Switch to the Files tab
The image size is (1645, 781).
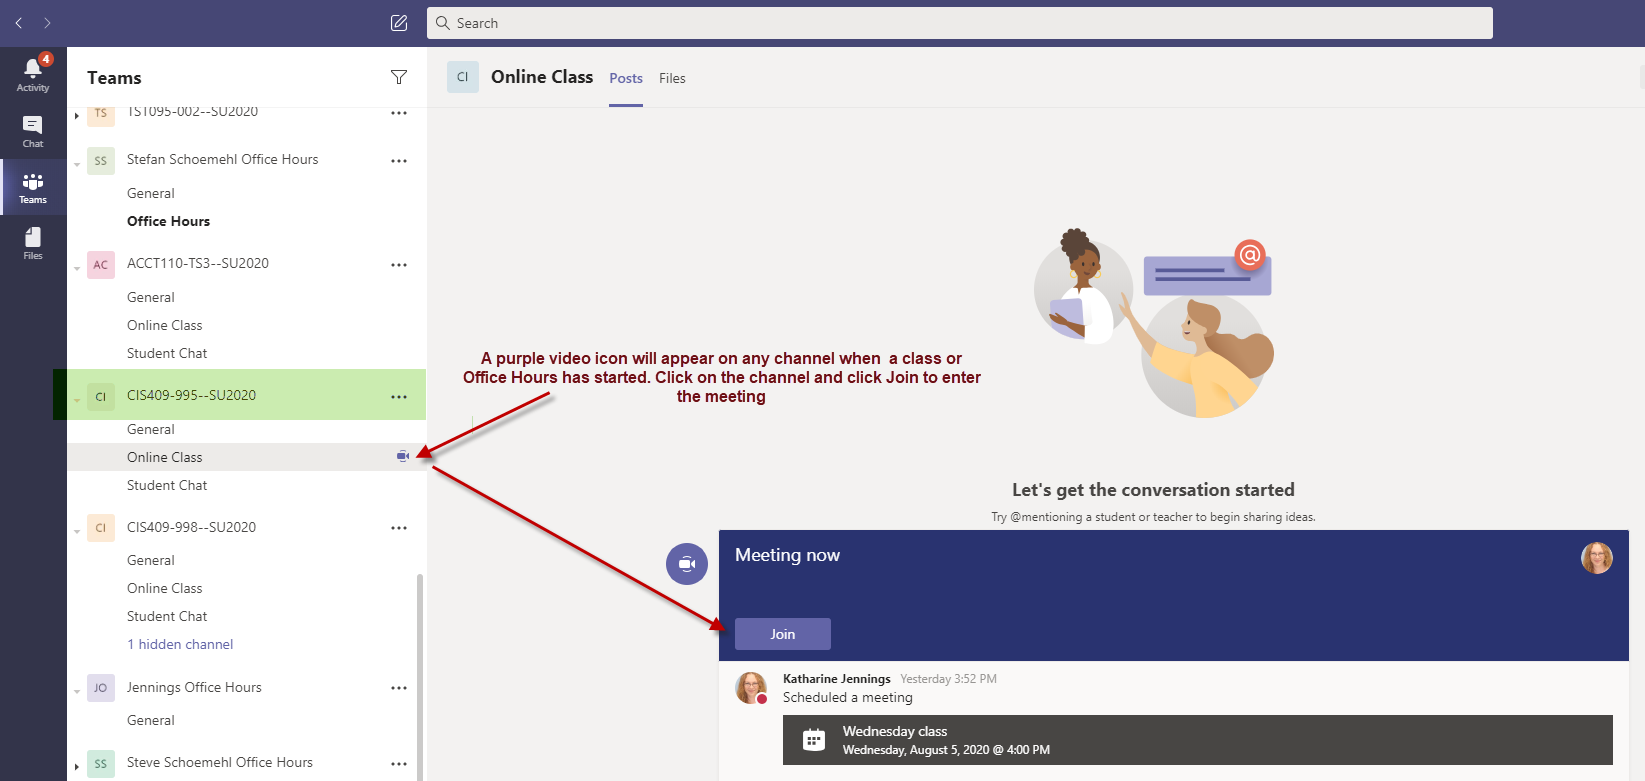672,78
